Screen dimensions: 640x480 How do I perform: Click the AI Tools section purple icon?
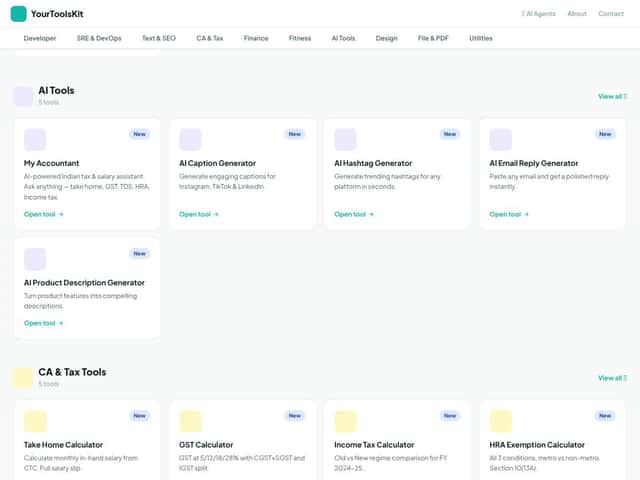[x=23, y=96]
